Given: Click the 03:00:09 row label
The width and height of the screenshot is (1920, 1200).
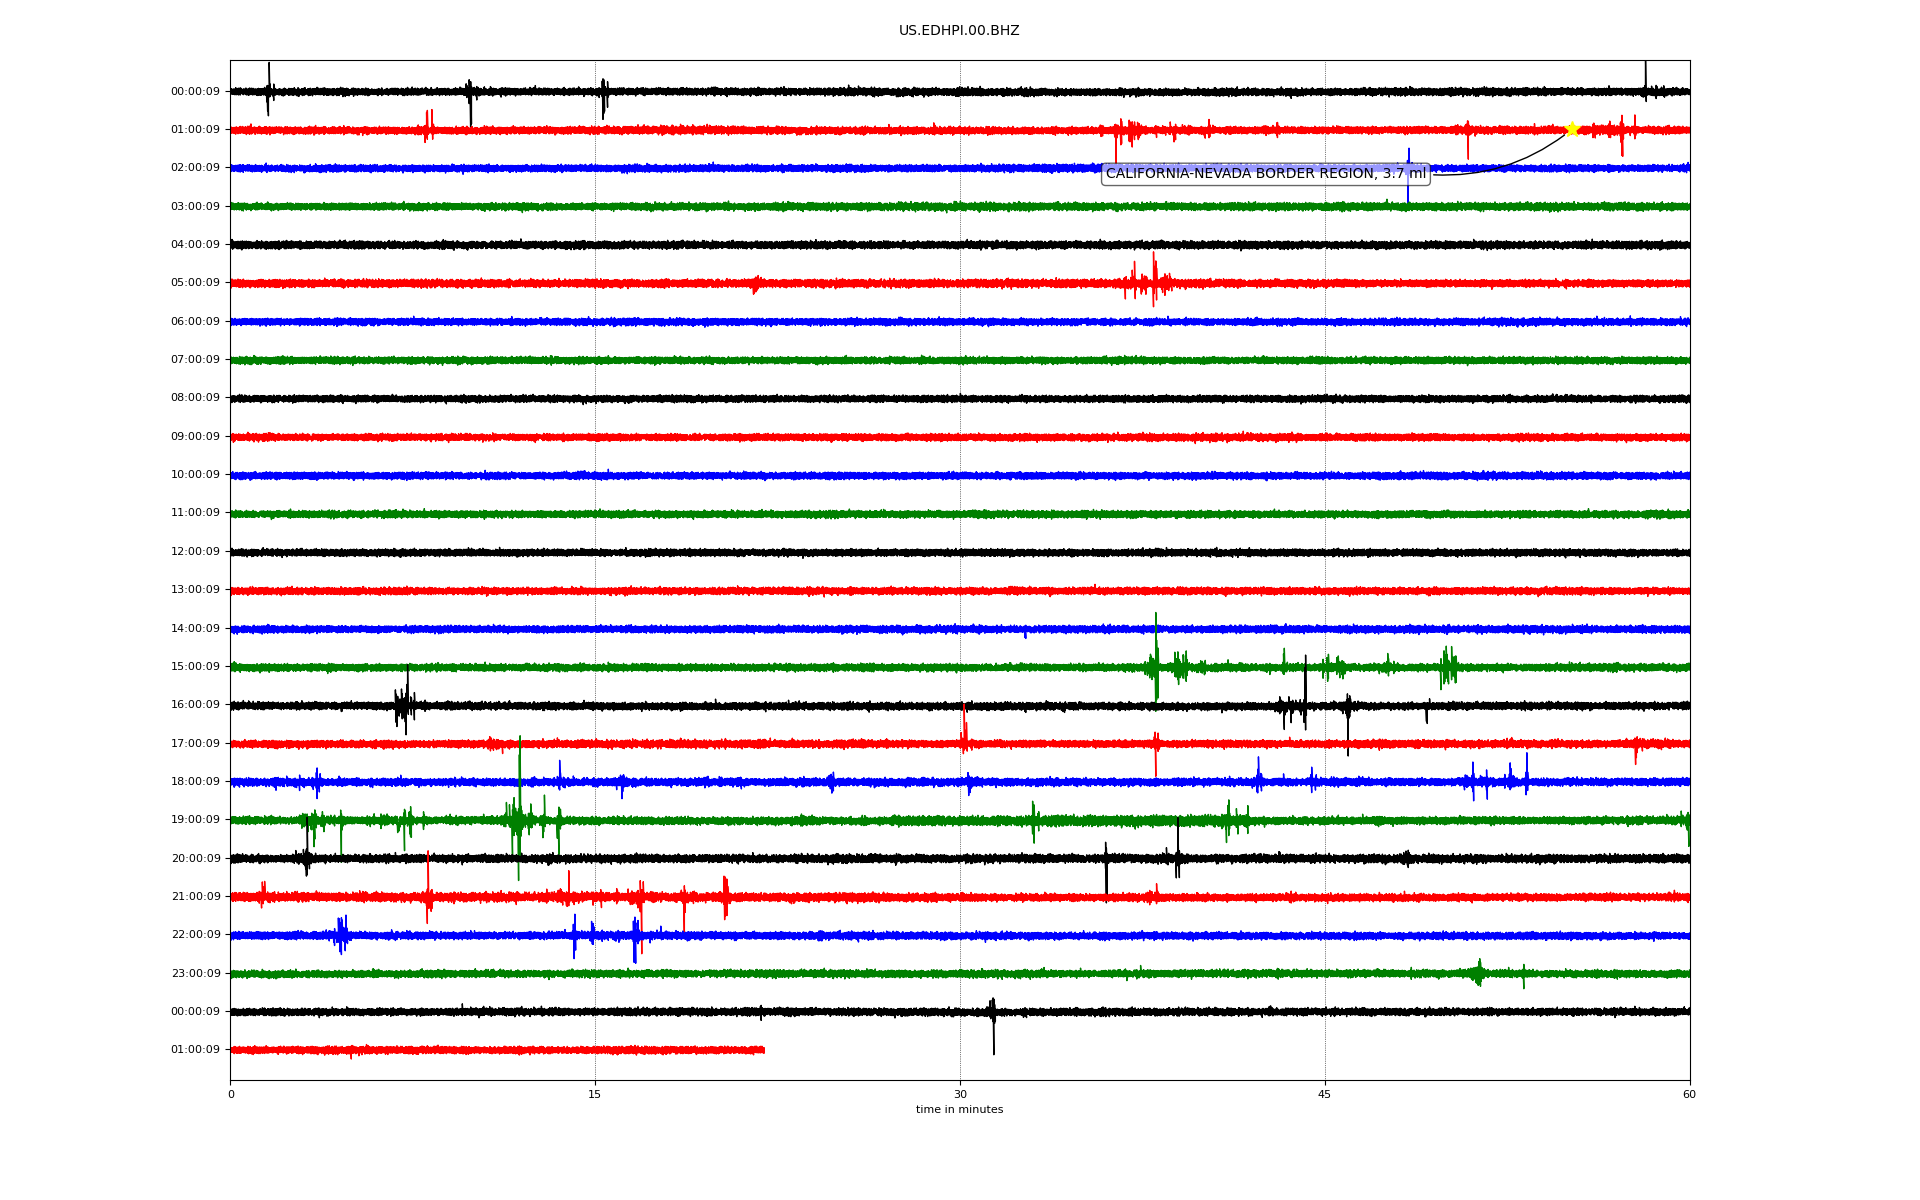Looking at the screenshot, I should 195,207.
